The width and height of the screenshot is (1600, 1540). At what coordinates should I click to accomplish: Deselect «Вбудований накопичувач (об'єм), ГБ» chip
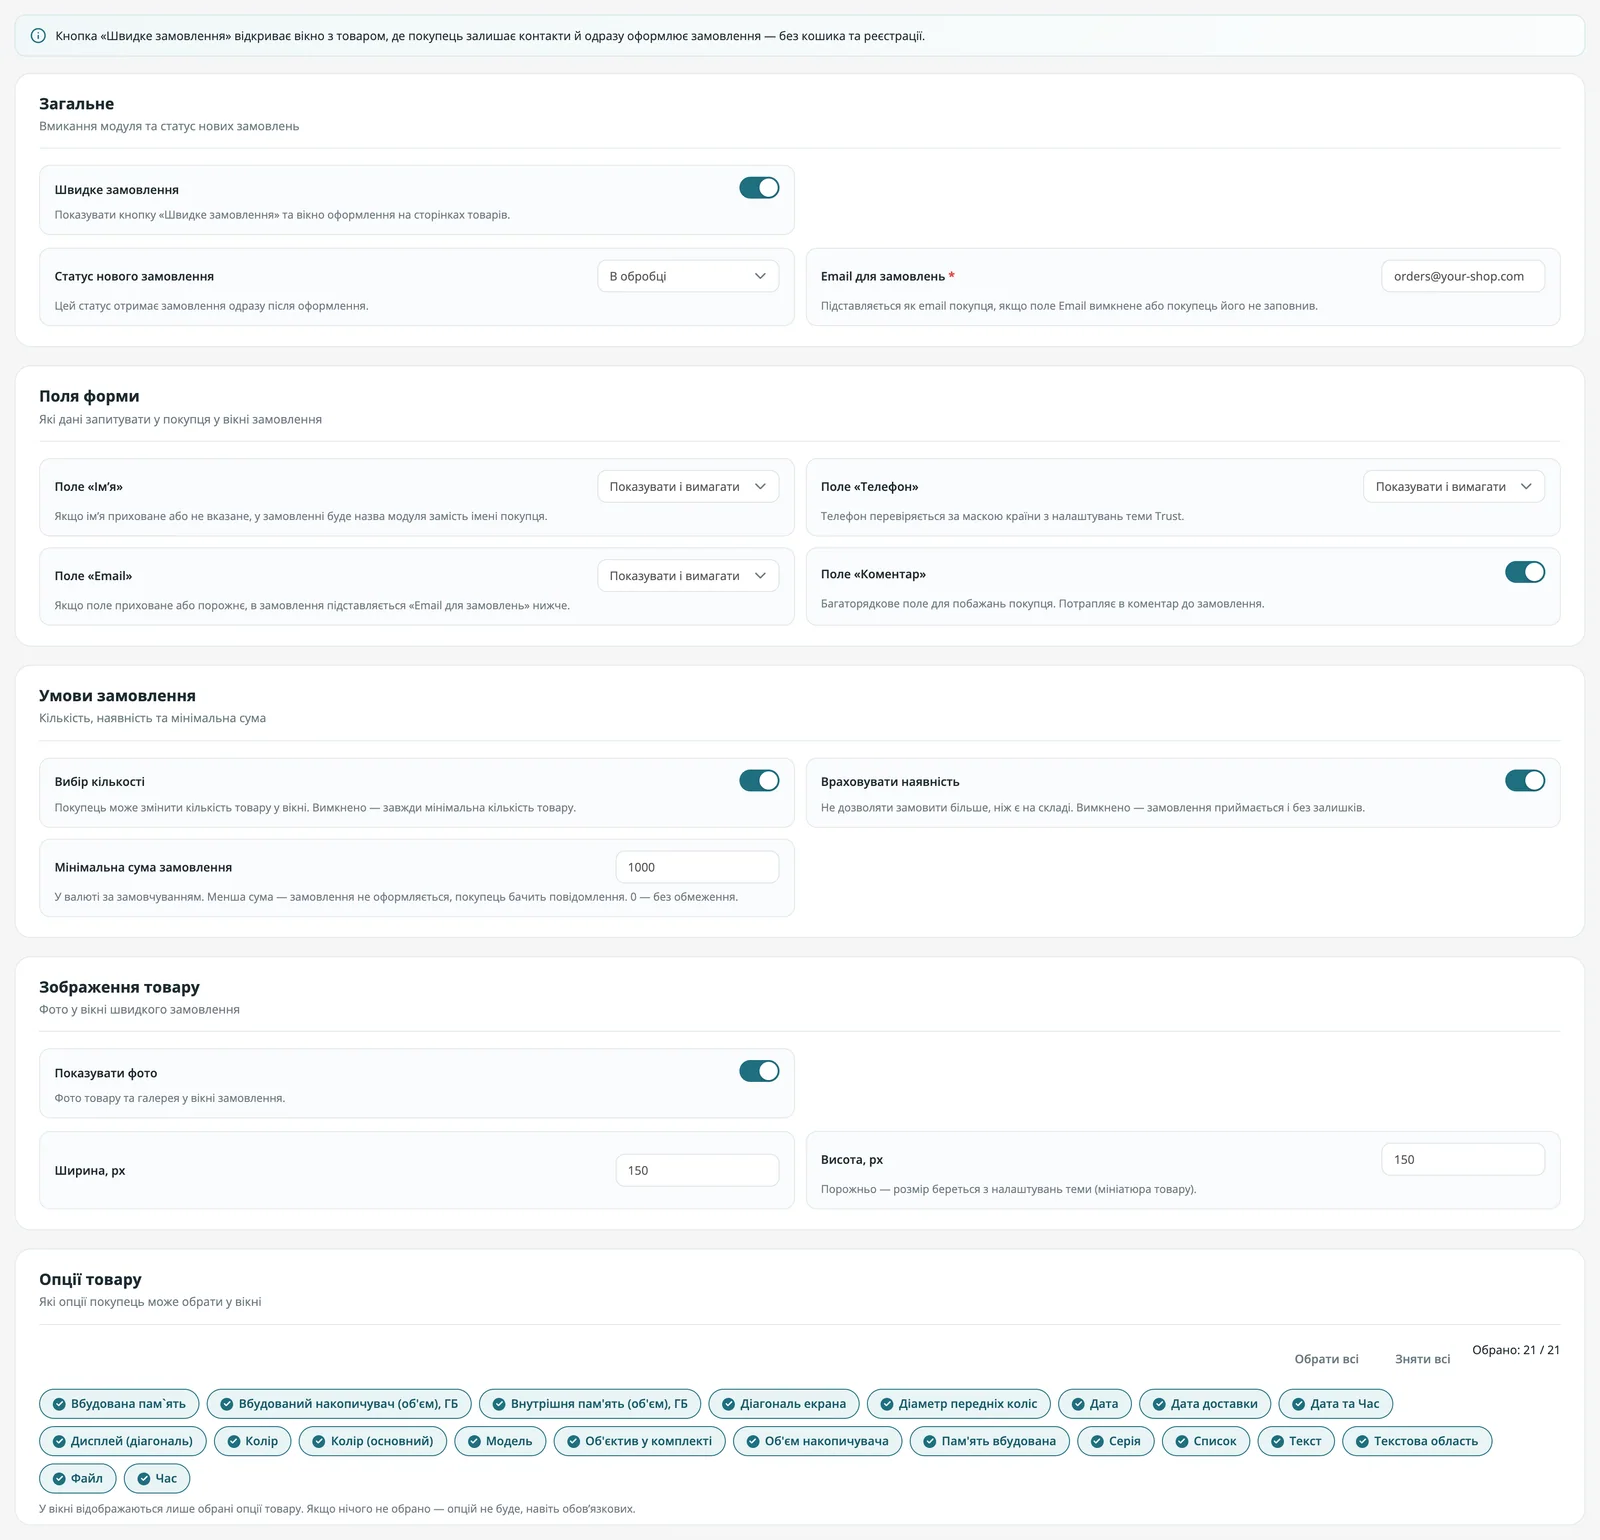pyautogui.click(x=339, y=1404)
